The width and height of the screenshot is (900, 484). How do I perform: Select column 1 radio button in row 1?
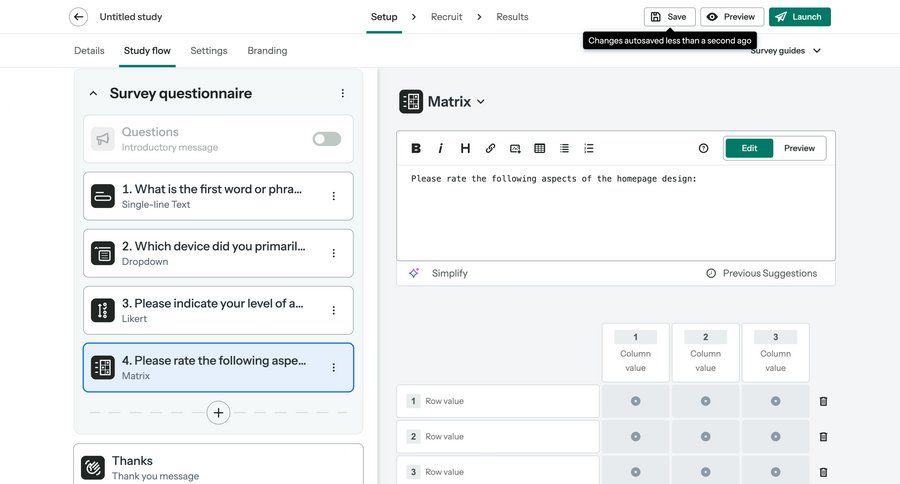pos(635,401)
